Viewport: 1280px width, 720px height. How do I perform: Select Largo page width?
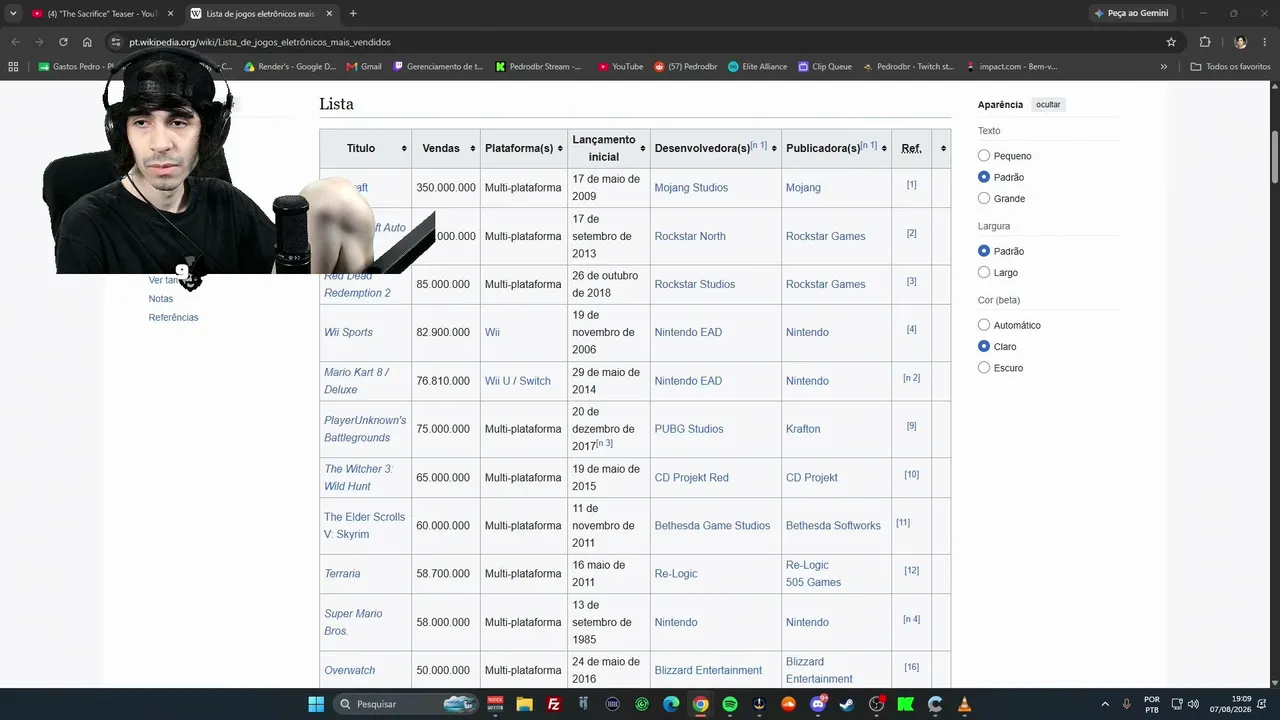pos(984,272)
